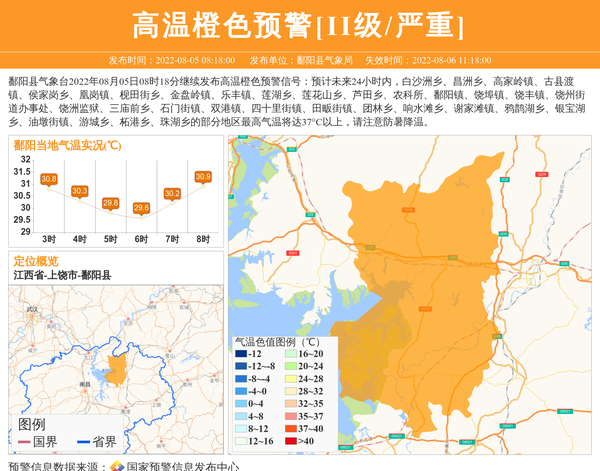600x471 pixels.
Task: Click the 29.6 data marker at 6时
Action: (x=141, y=208)
